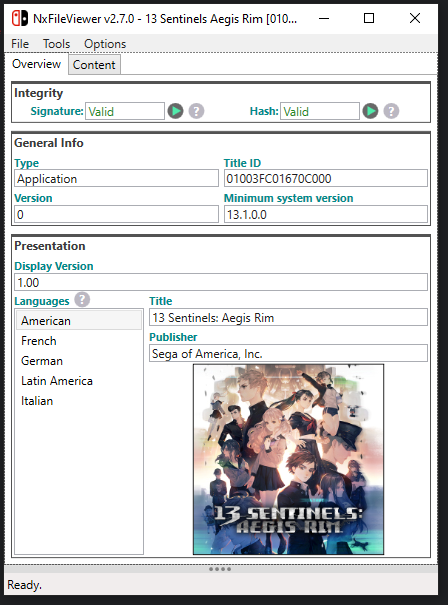Click the Languages help question mark

(x=82, y=299)
